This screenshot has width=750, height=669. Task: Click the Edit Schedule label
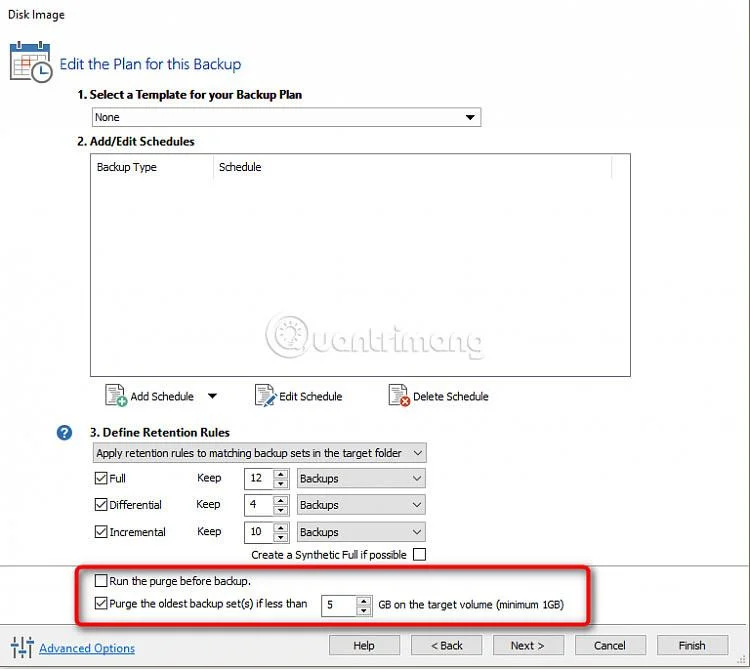(310, 396)
